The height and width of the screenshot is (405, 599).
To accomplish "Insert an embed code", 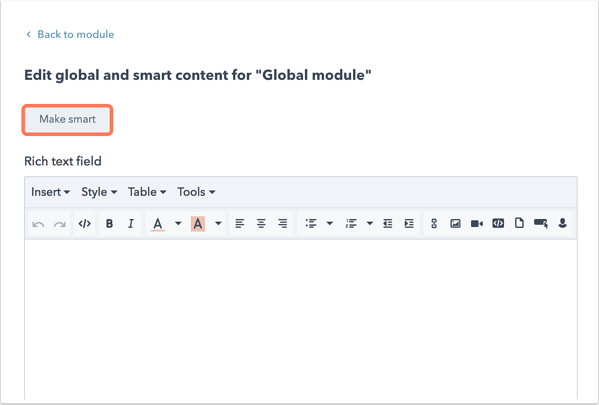I will [x=498, y=223].
